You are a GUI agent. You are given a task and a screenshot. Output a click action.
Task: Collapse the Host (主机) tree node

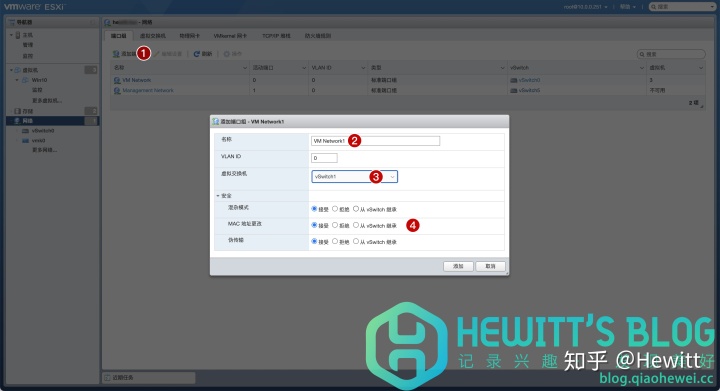11,35
